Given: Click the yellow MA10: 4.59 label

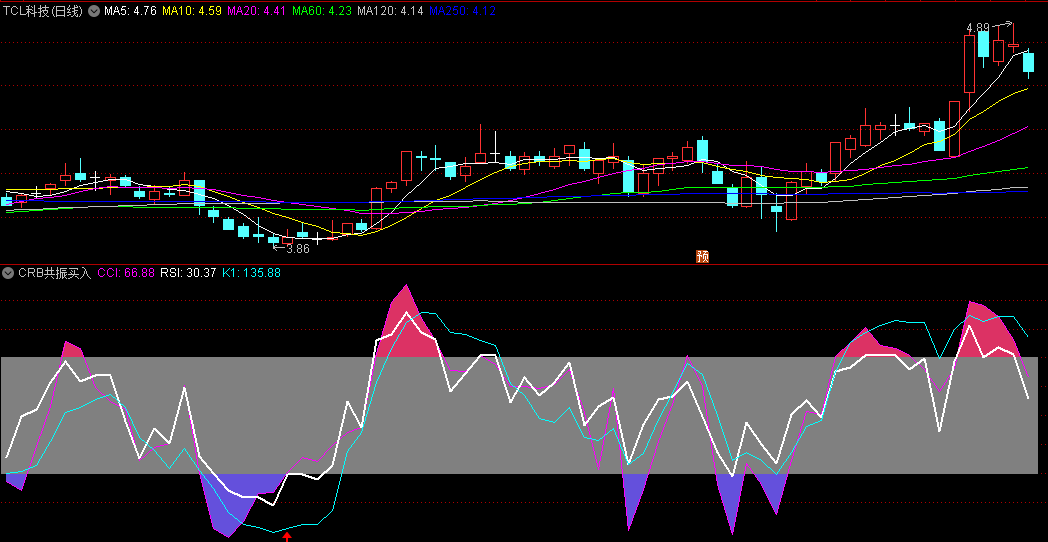Looking at the screenshot, I should (192, 11).
